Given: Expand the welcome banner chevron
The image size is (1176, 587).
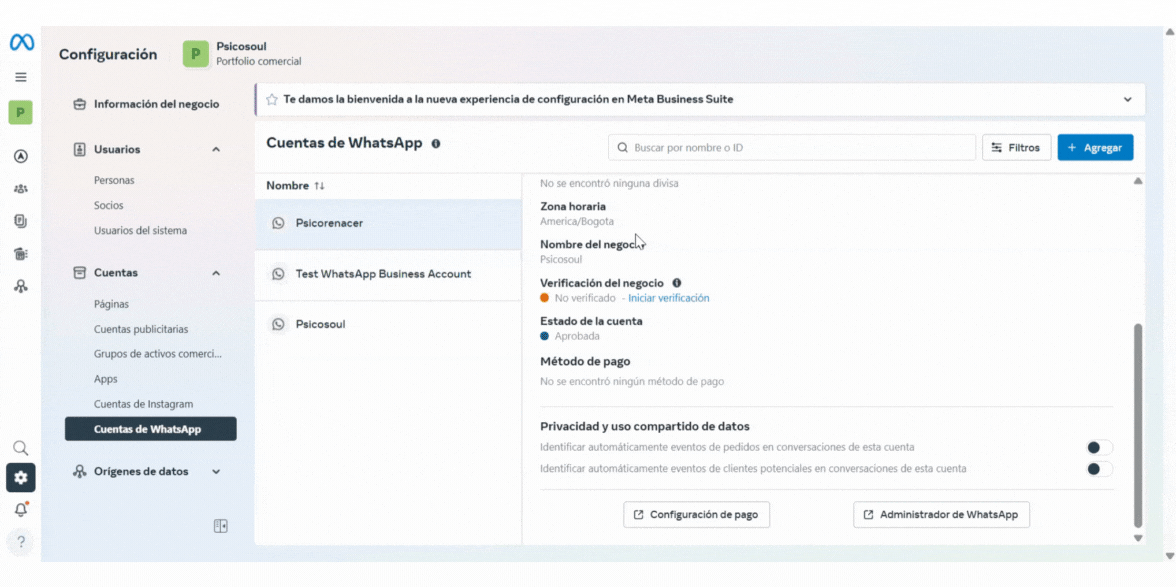Looking at the screenshot, I should click(x=1127, y=99).
